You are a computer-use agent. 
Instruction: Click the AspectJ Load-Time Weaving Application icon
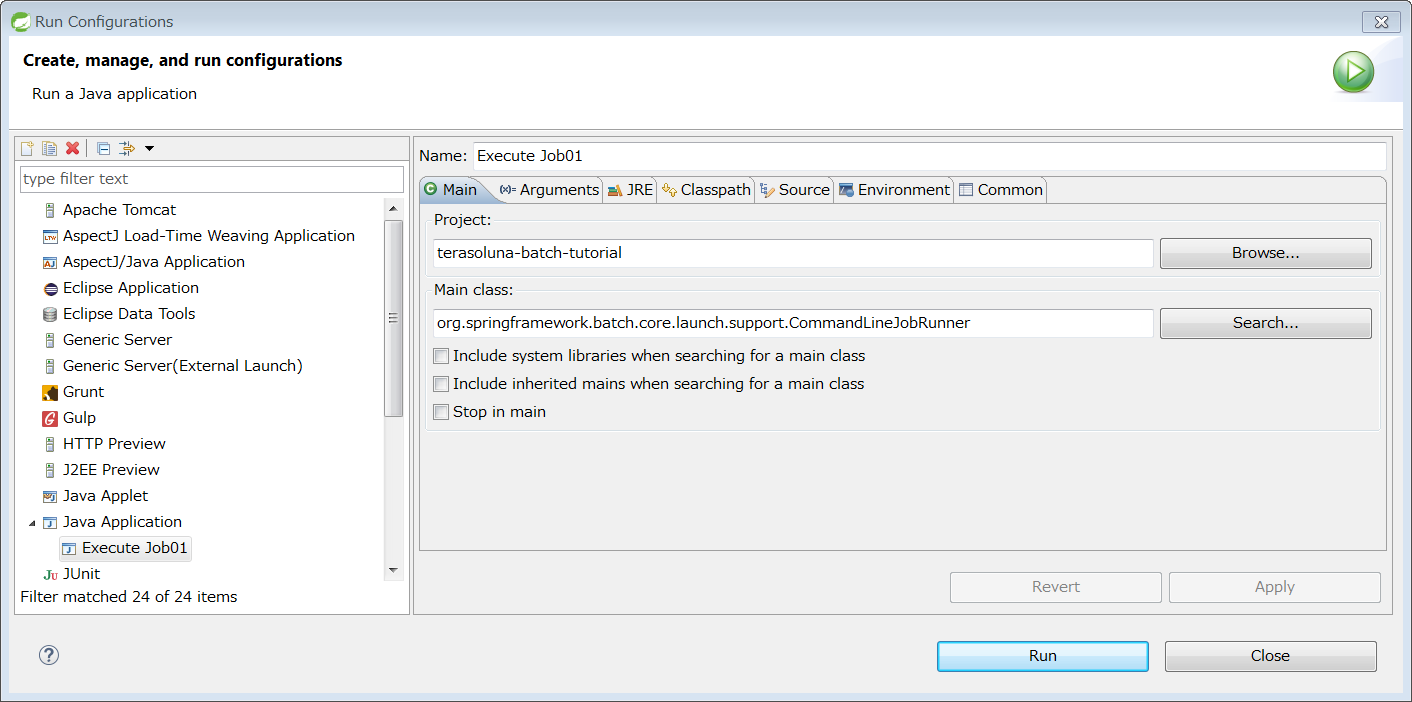[x=50, y=236]
